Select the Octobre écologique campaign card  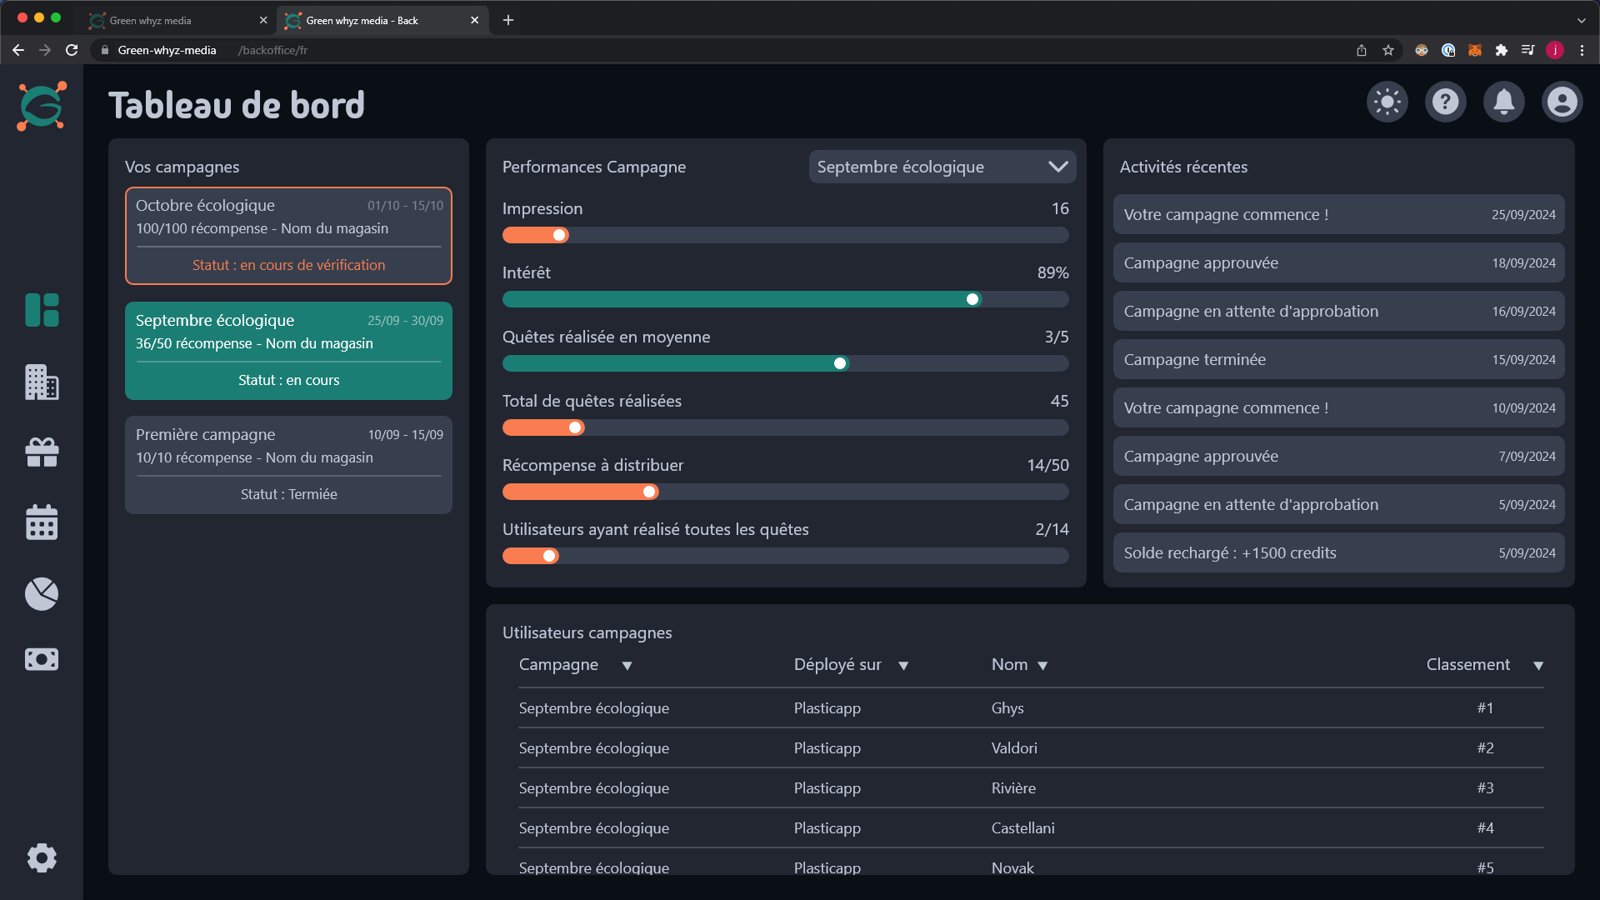pyautogui.click(x=289, y=236)
